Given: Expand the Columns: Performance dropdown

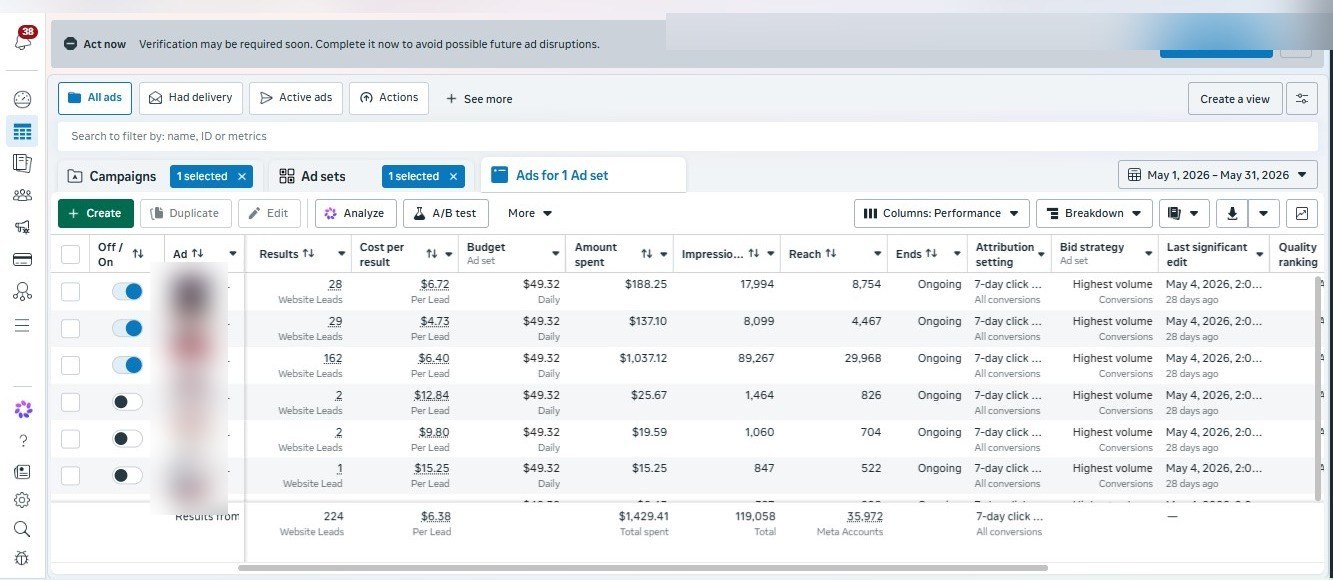Looking at the screenshot, I should click(x=941, y=213).
